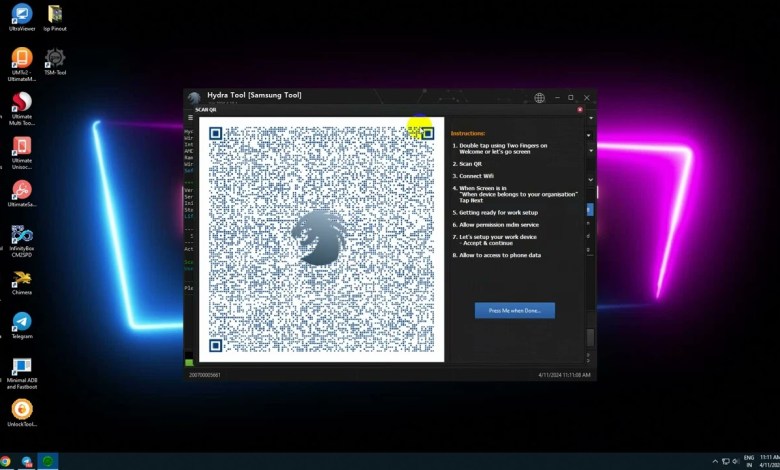The image size is (780, 470).
Task: Open UltraViewer desktop shortcut
Action: pos(21,15)
